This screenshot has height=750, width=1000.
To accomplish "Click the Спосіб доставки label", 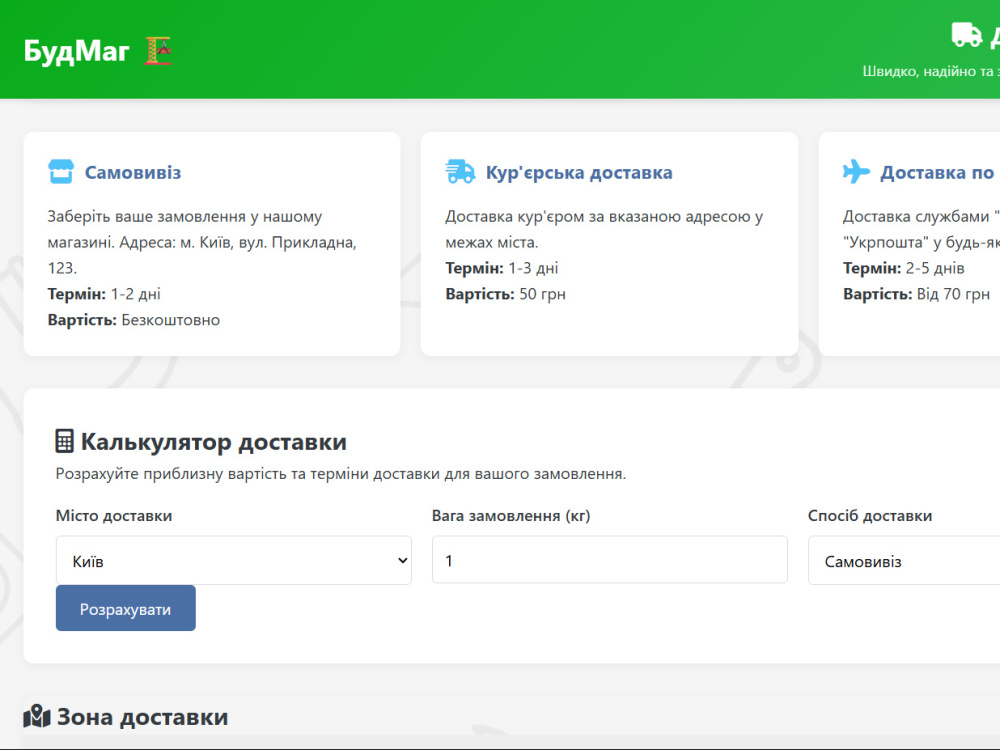I will [x=870, y=515].
